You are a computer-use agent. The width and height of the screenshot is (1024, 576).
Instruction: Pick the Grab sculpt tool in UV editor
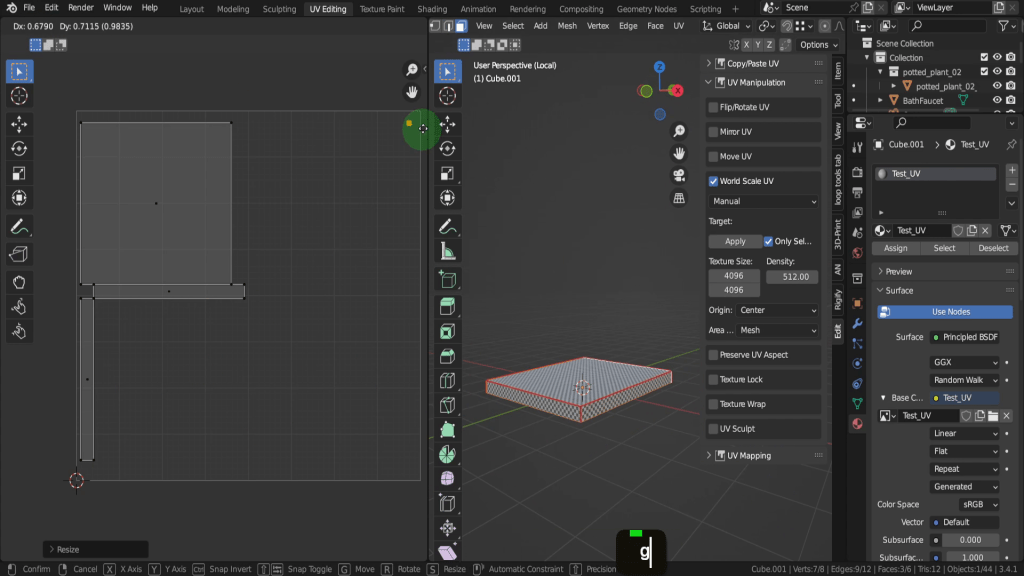[x=19, y=282]
